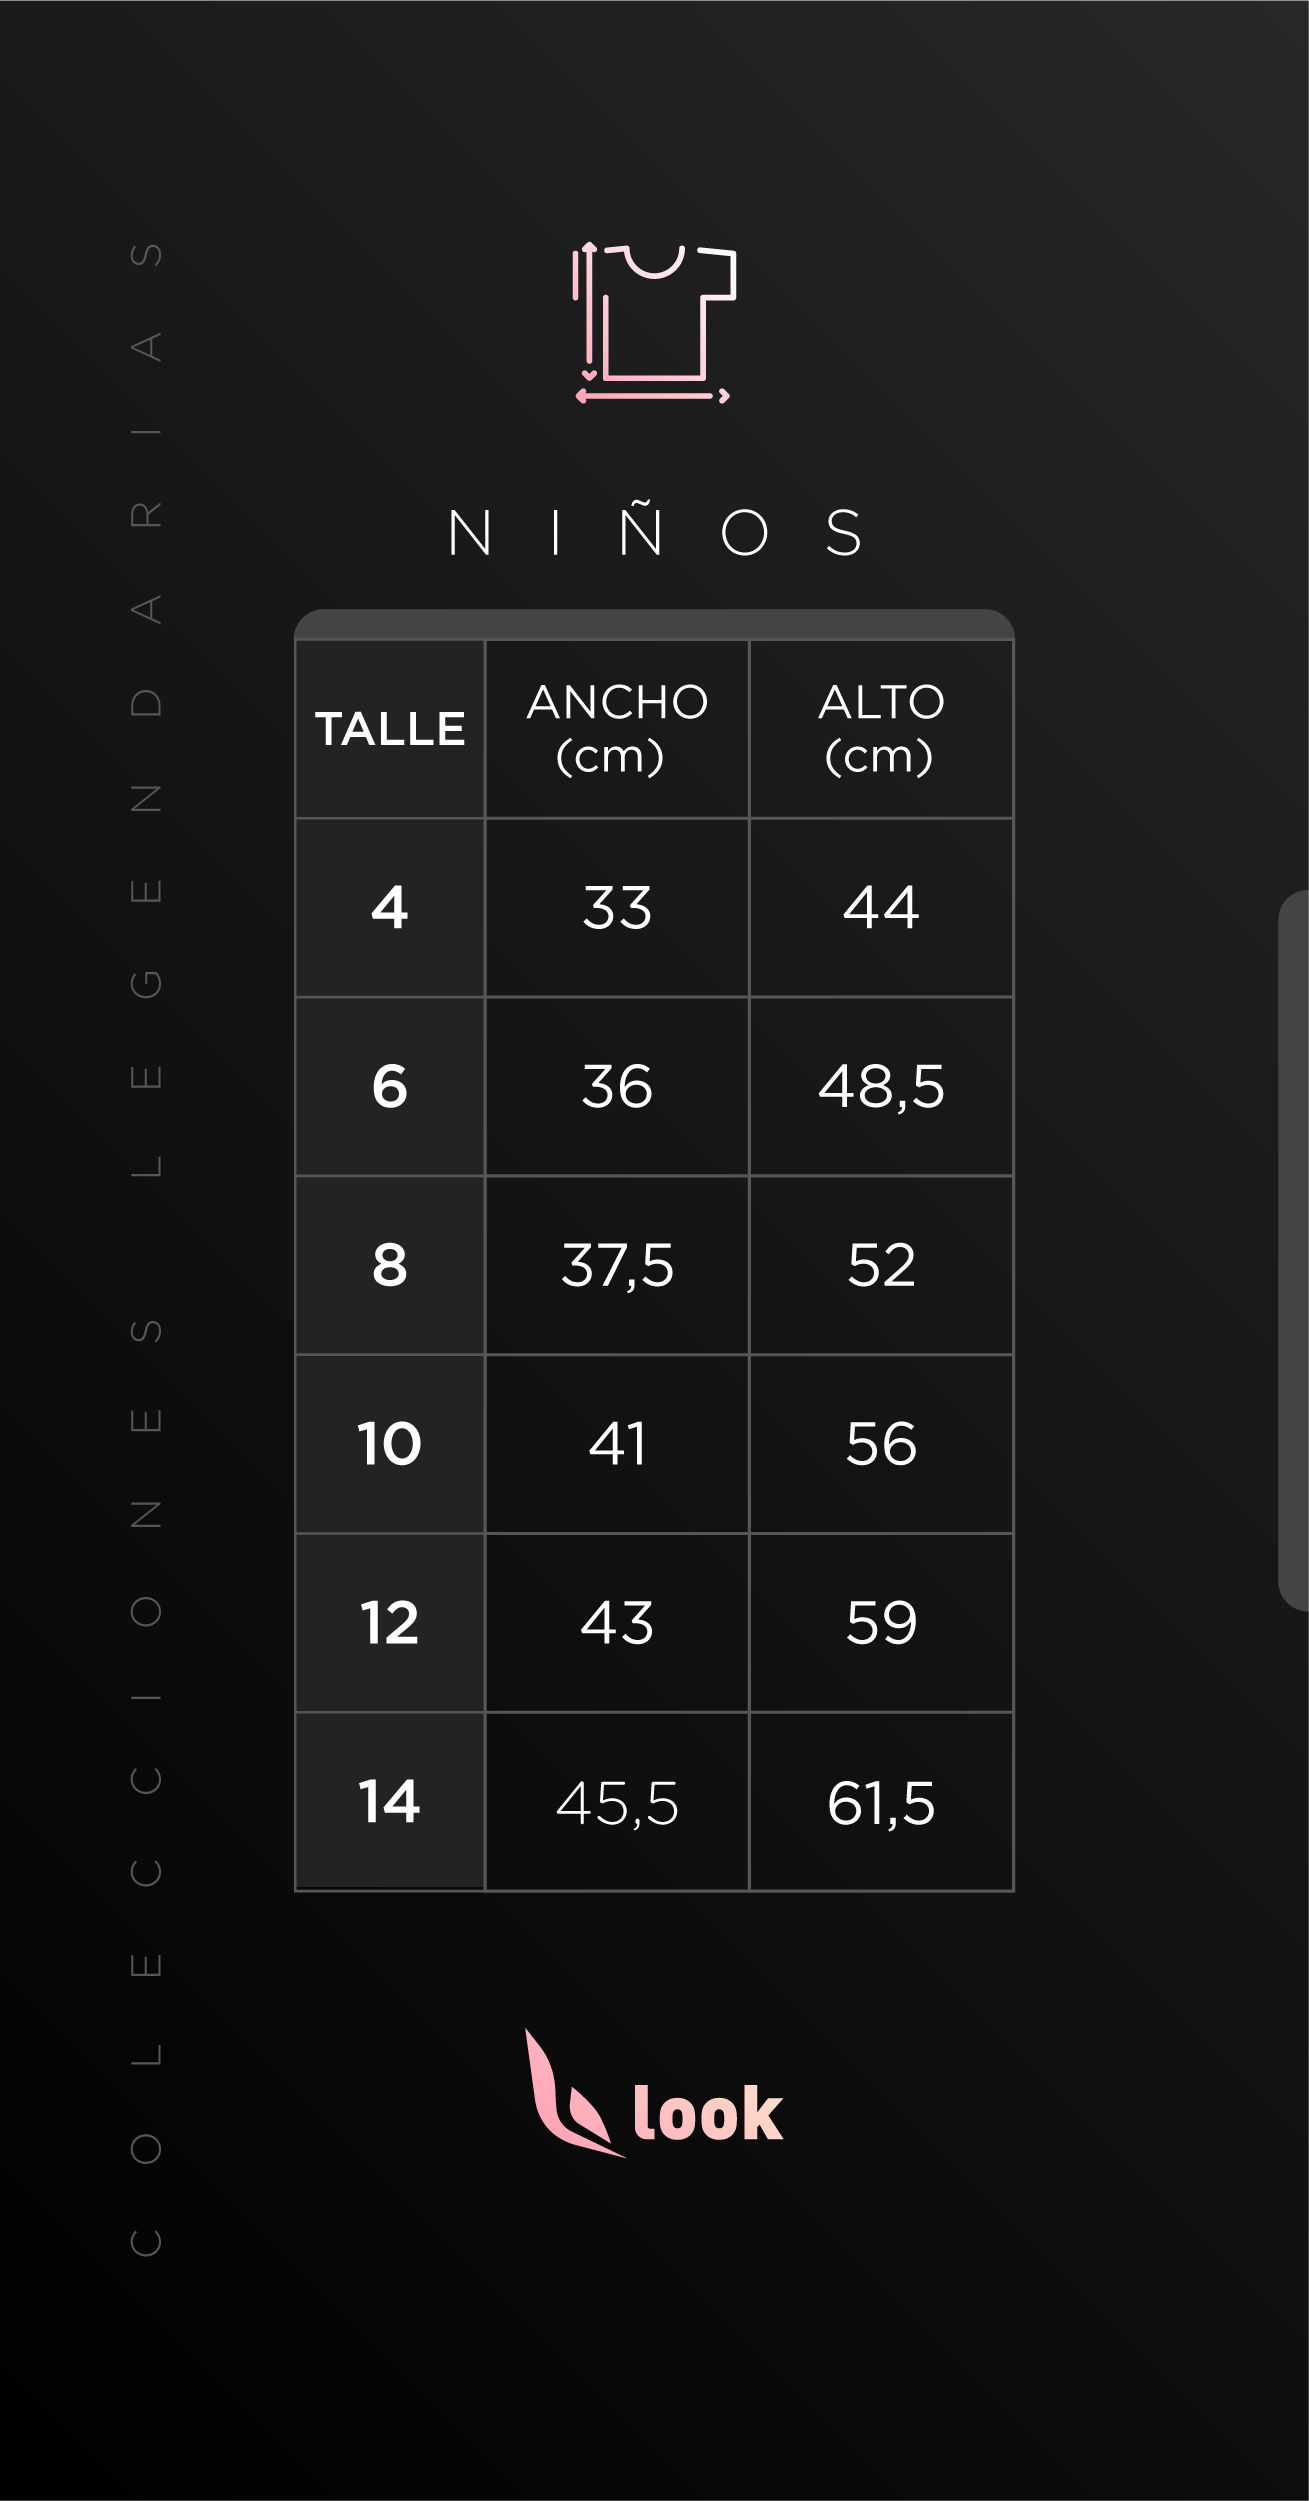Viewport: 1309px width, 2501px height.
Task: Select size 6 row label
Action: (x=390, y=1087)
